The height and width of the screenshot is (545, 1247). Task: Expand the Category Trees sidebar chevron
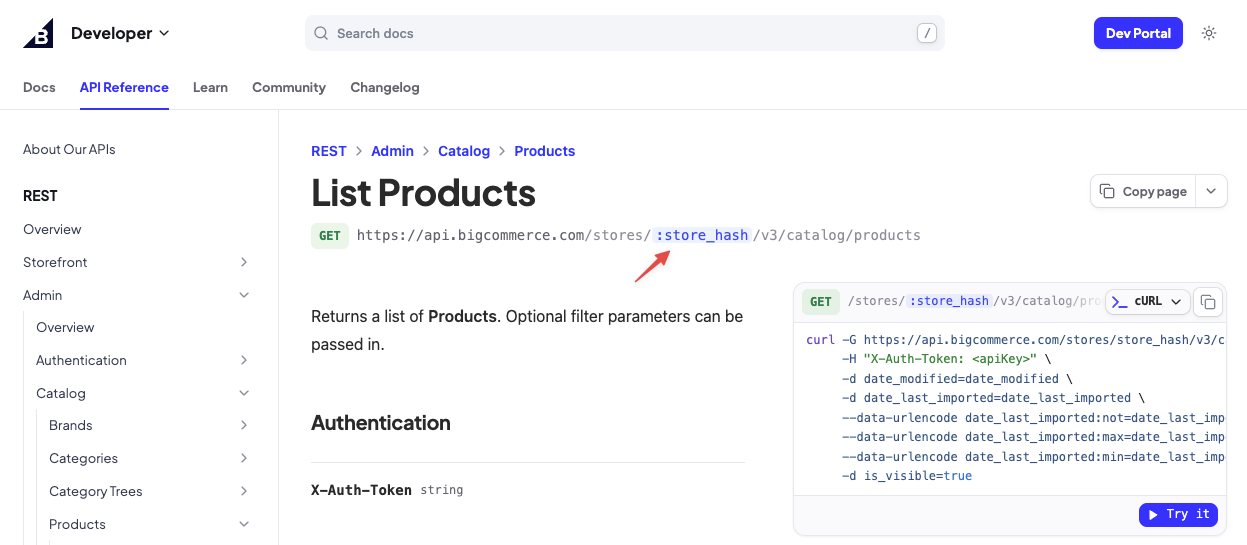[244, 491]
